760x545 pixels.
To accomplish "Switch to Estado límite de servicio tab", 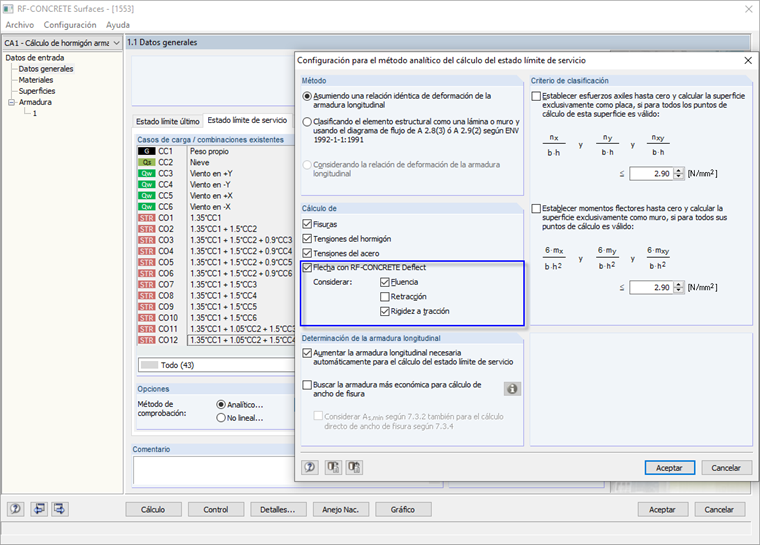I will tap(247, 120).
